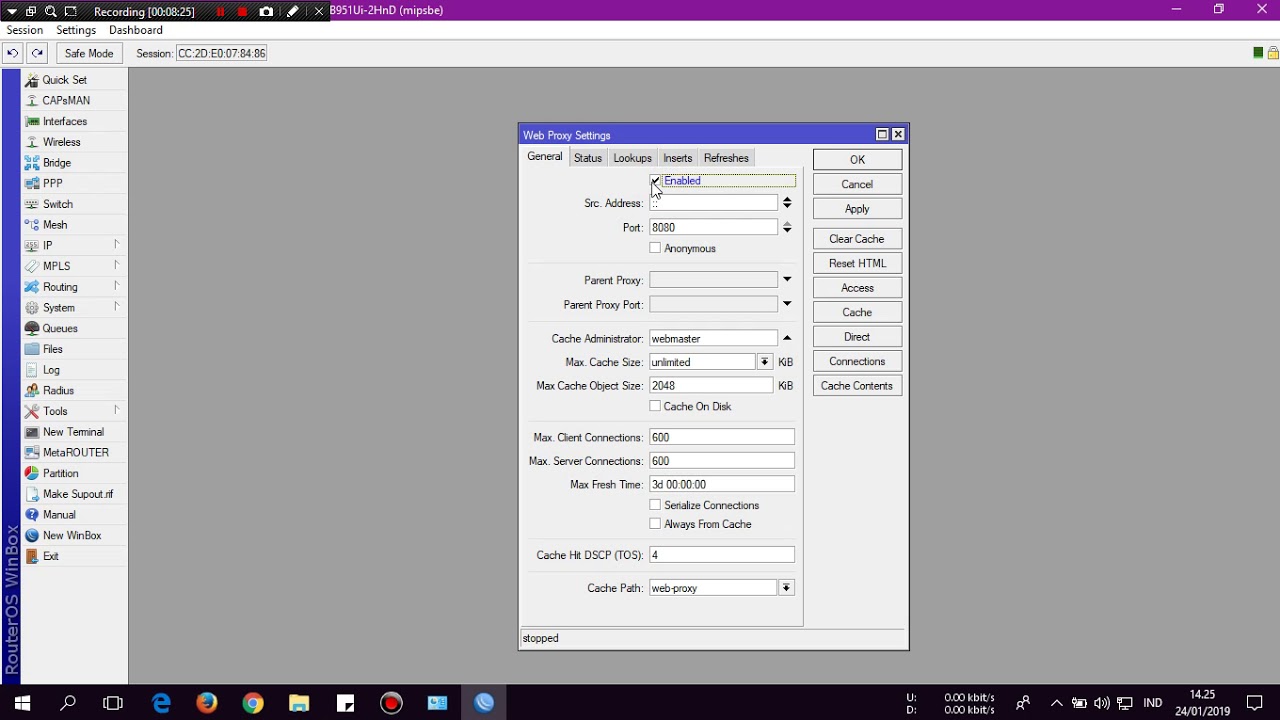Image resolution: width=1280 pixels, height=720 pixels.
Task: Toggle Always From Cache checkbox
Action: [x=655, y=524]
